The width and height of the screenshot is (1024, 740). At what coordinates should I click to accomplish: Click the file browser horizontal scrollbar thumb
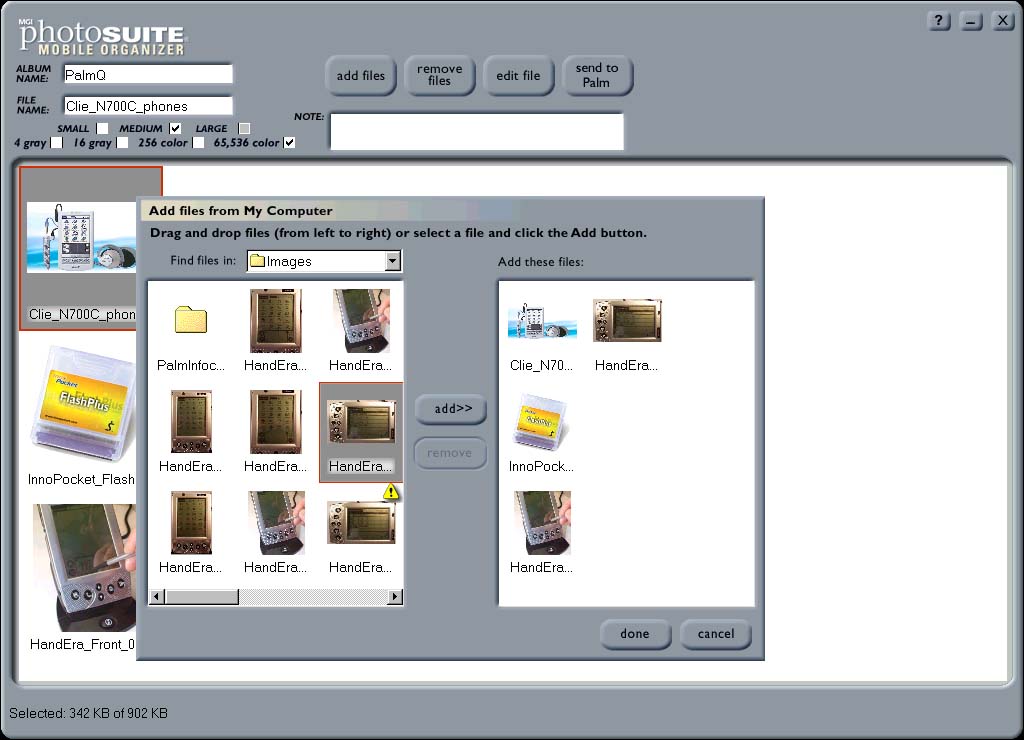click(x=202, y=596)
